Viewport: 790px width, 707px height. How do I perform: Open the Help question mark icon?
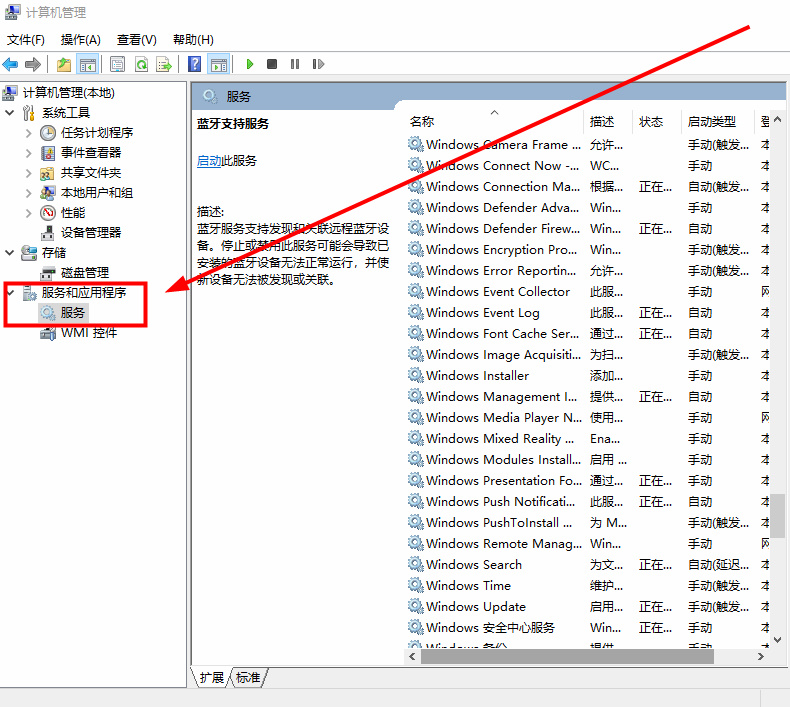[195, 64]
